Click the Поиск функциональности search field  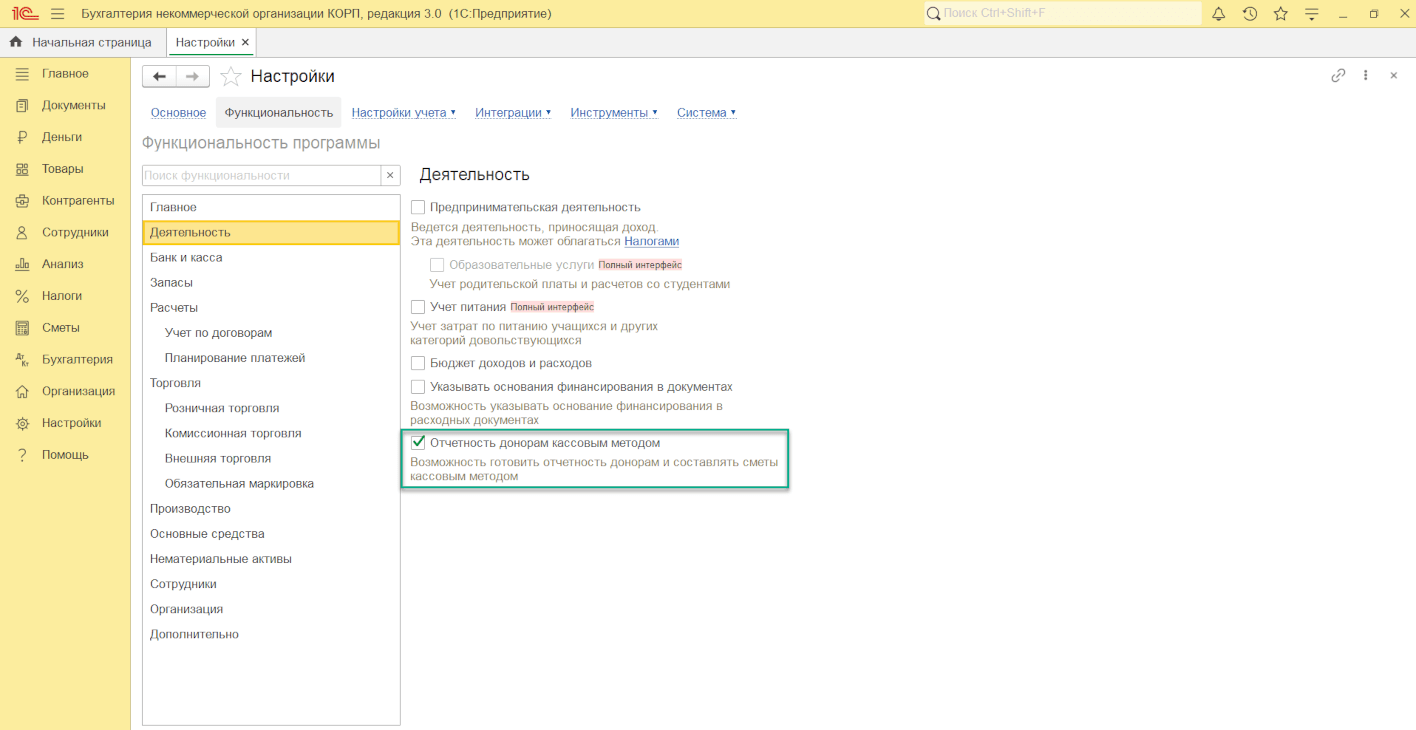[x=262, y=175]
